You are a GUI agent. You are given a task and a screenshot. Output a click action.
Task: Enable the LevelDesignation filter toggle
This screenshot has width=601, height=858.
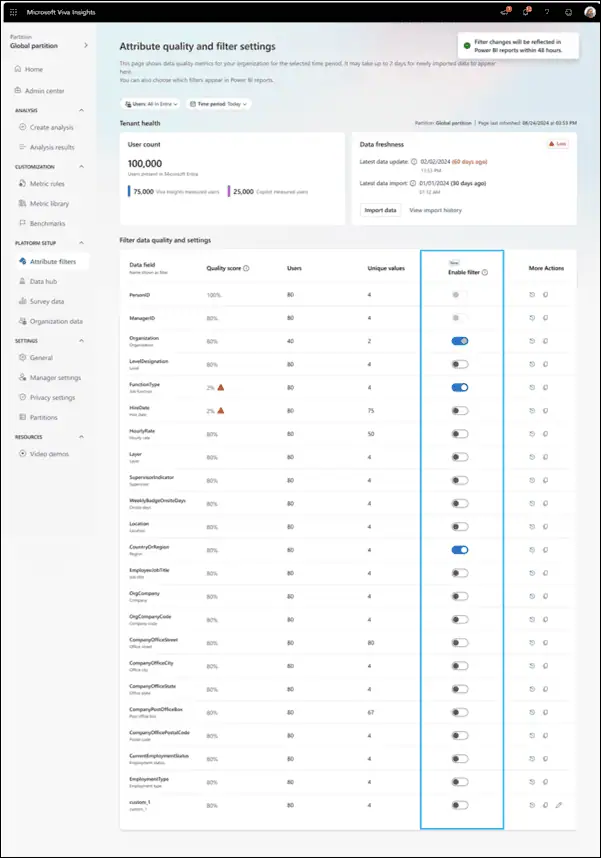tap(460, 364)
